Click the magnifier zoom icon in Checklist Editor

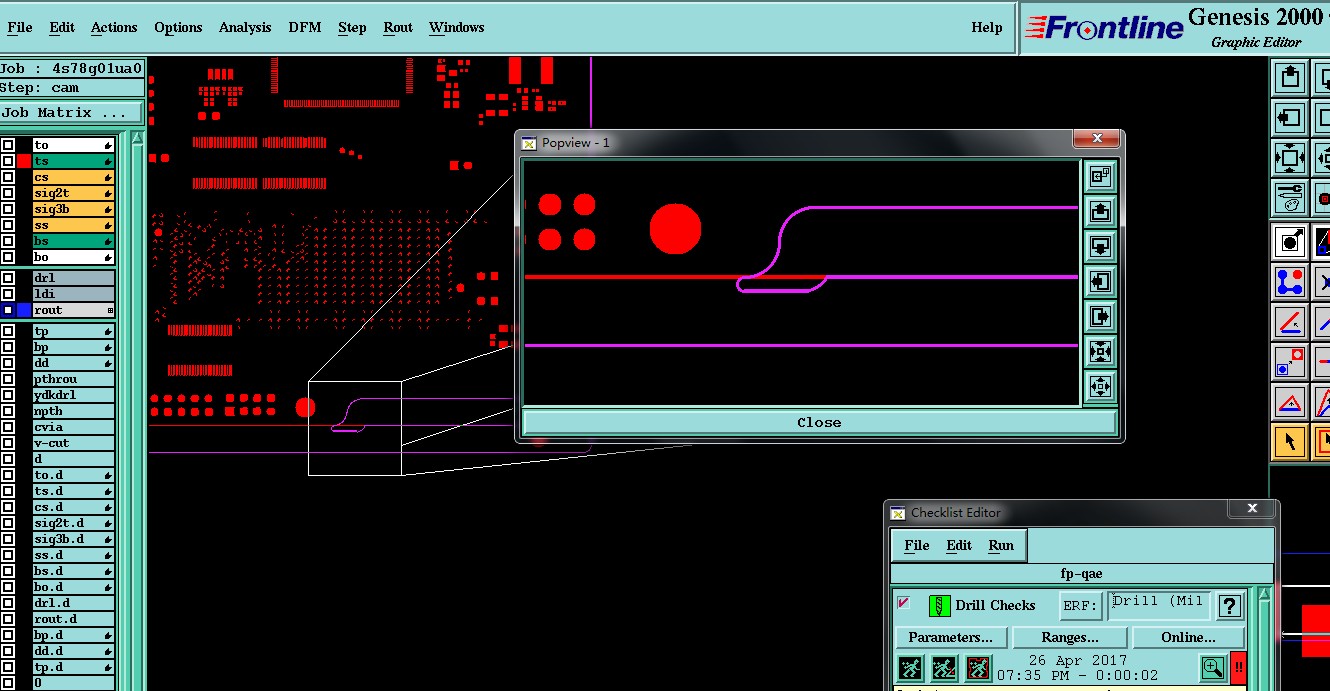(1212, 668)
